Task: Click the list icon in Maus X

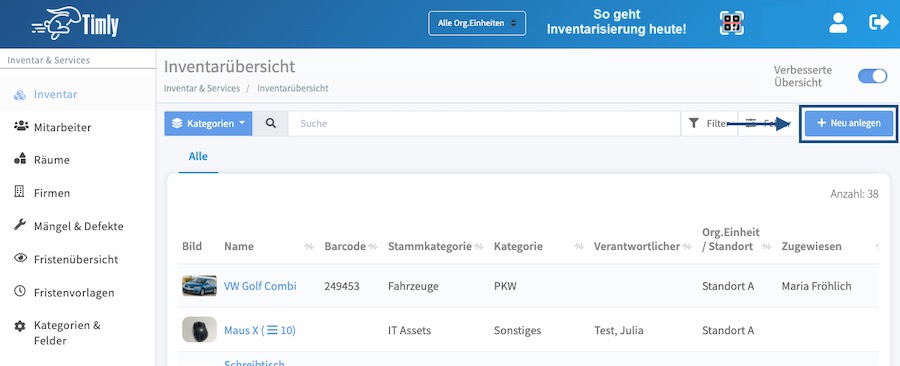Action: tap(272, 330)
